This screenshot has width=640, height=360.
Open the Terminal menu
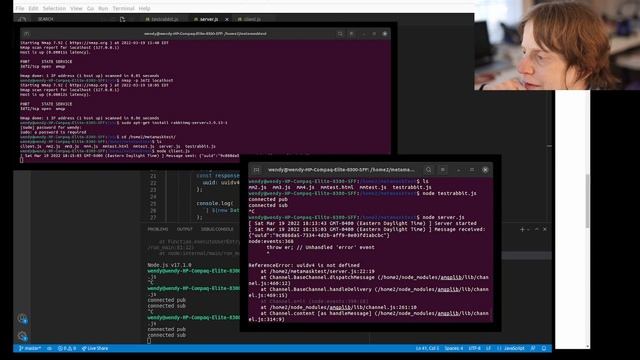[123, 8]
